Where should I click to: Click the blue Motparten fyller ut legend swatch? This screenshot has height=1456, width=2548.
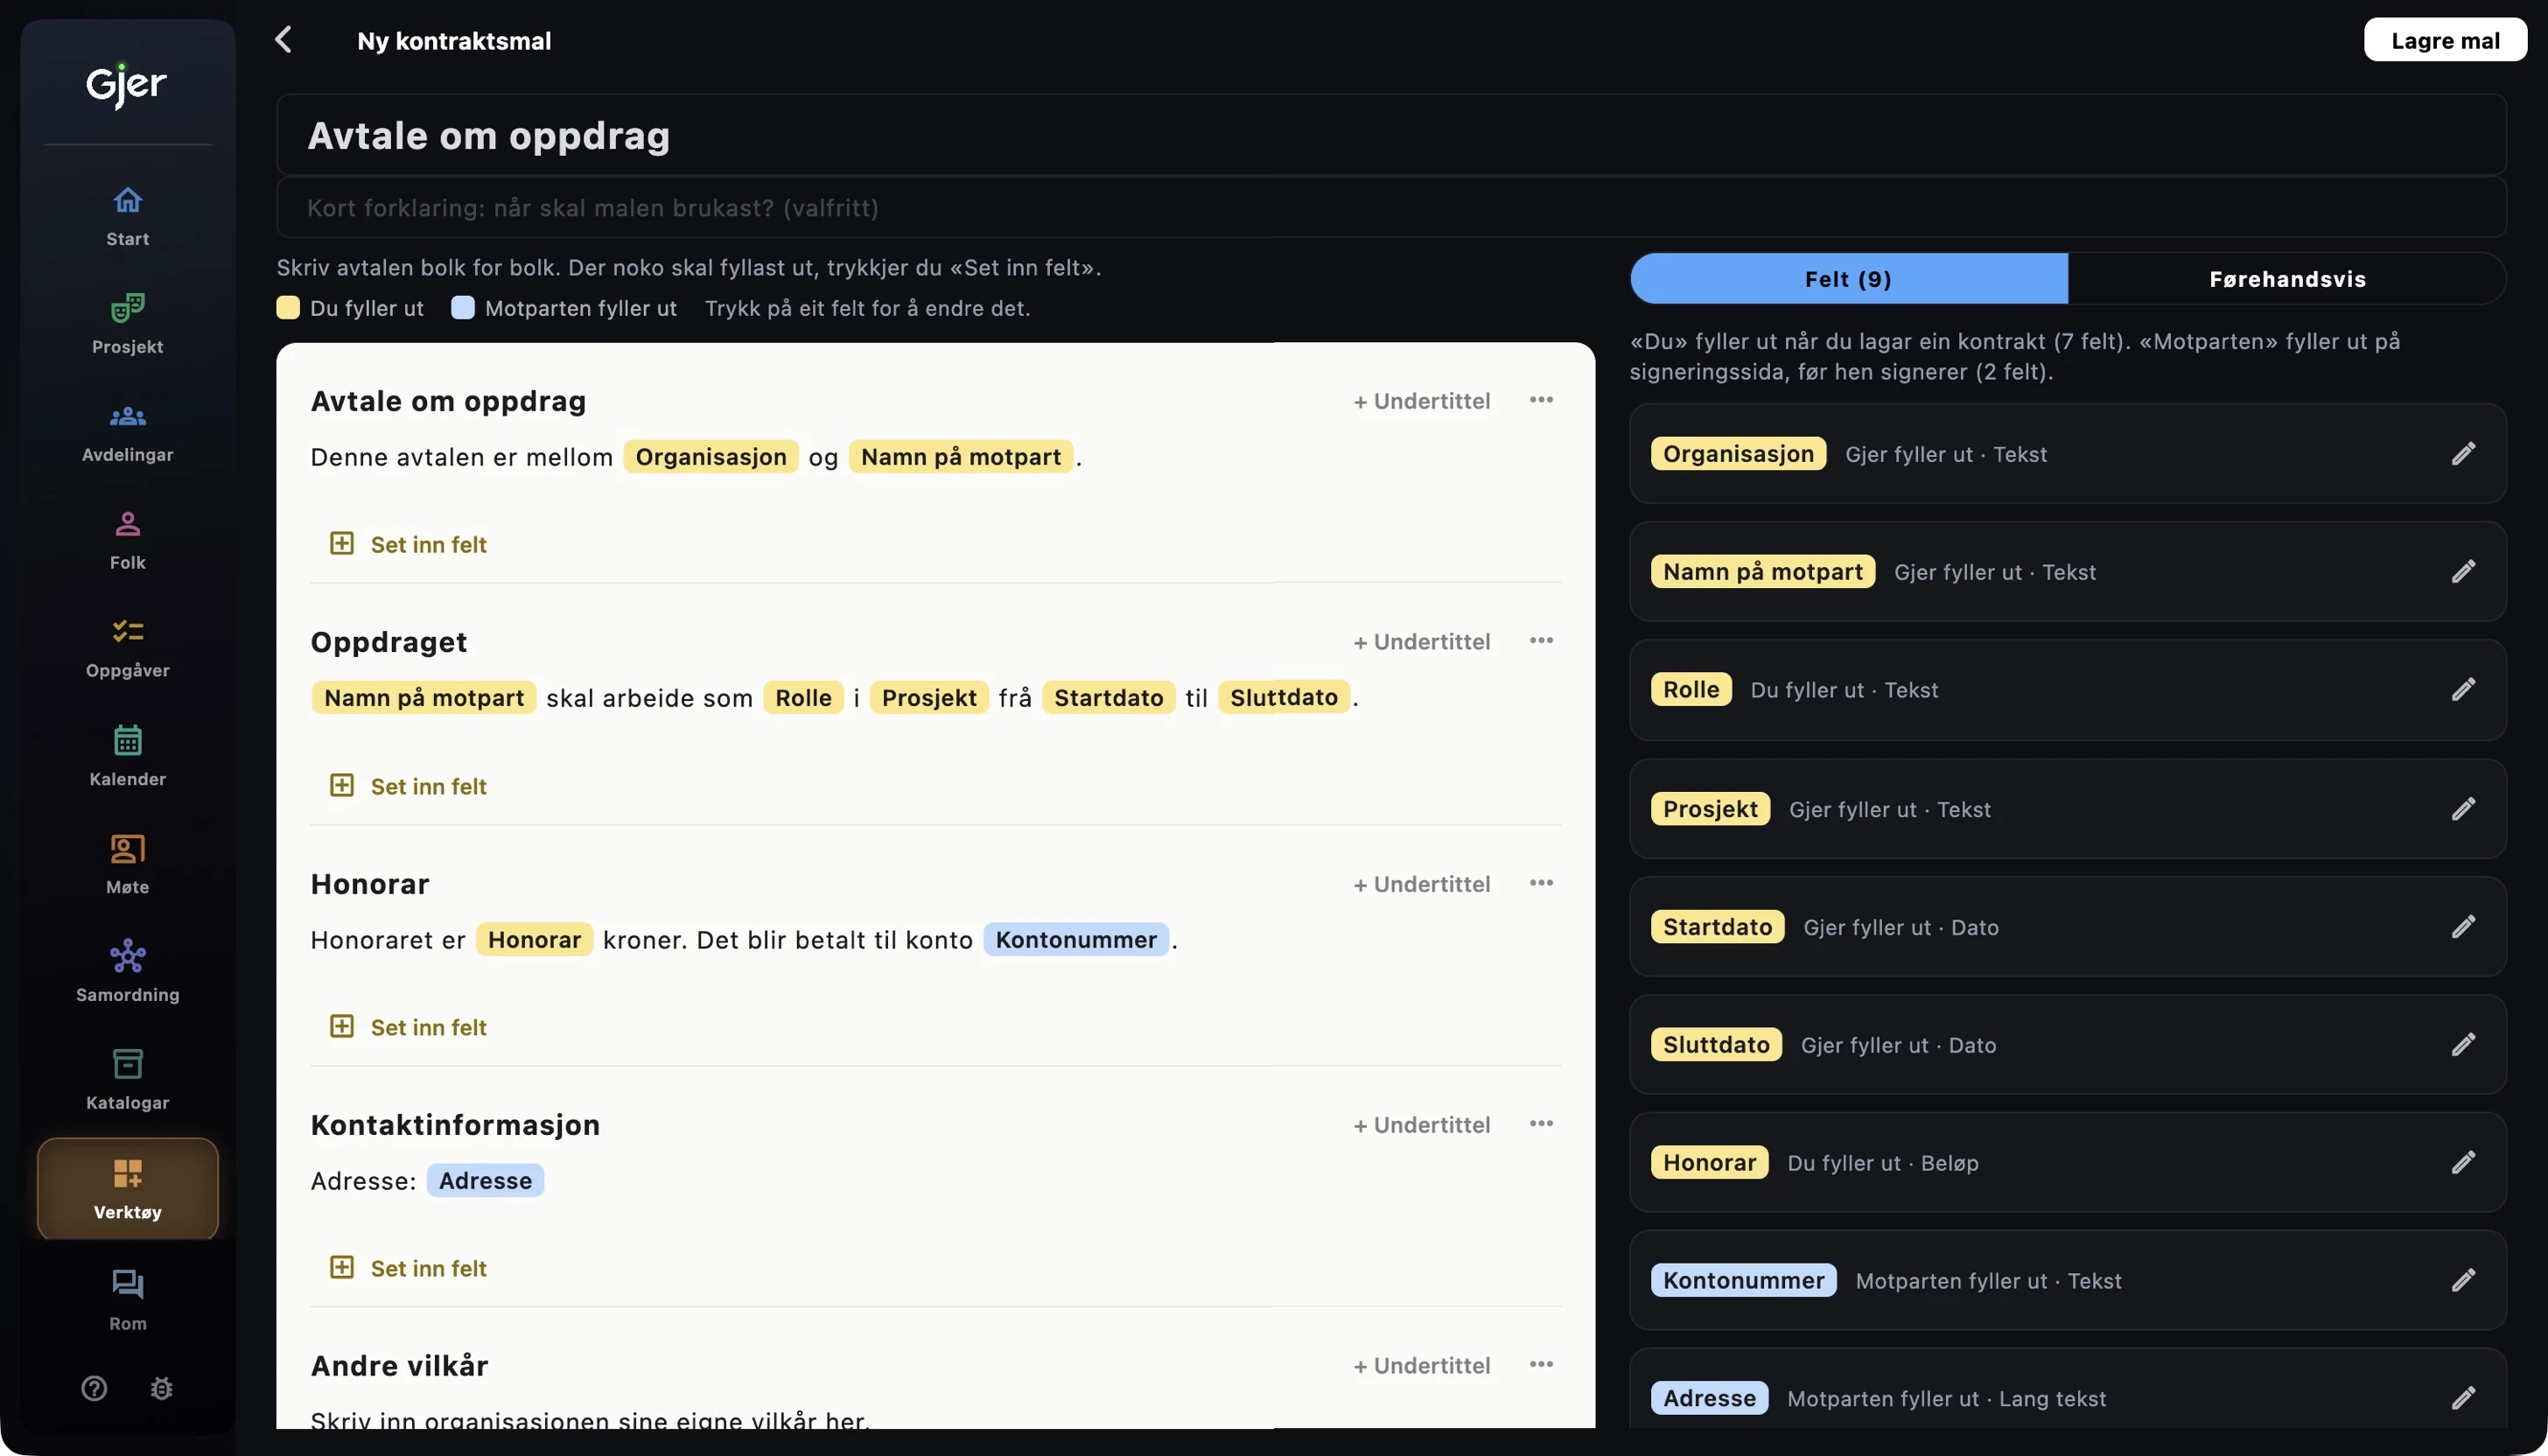[463, 308]
